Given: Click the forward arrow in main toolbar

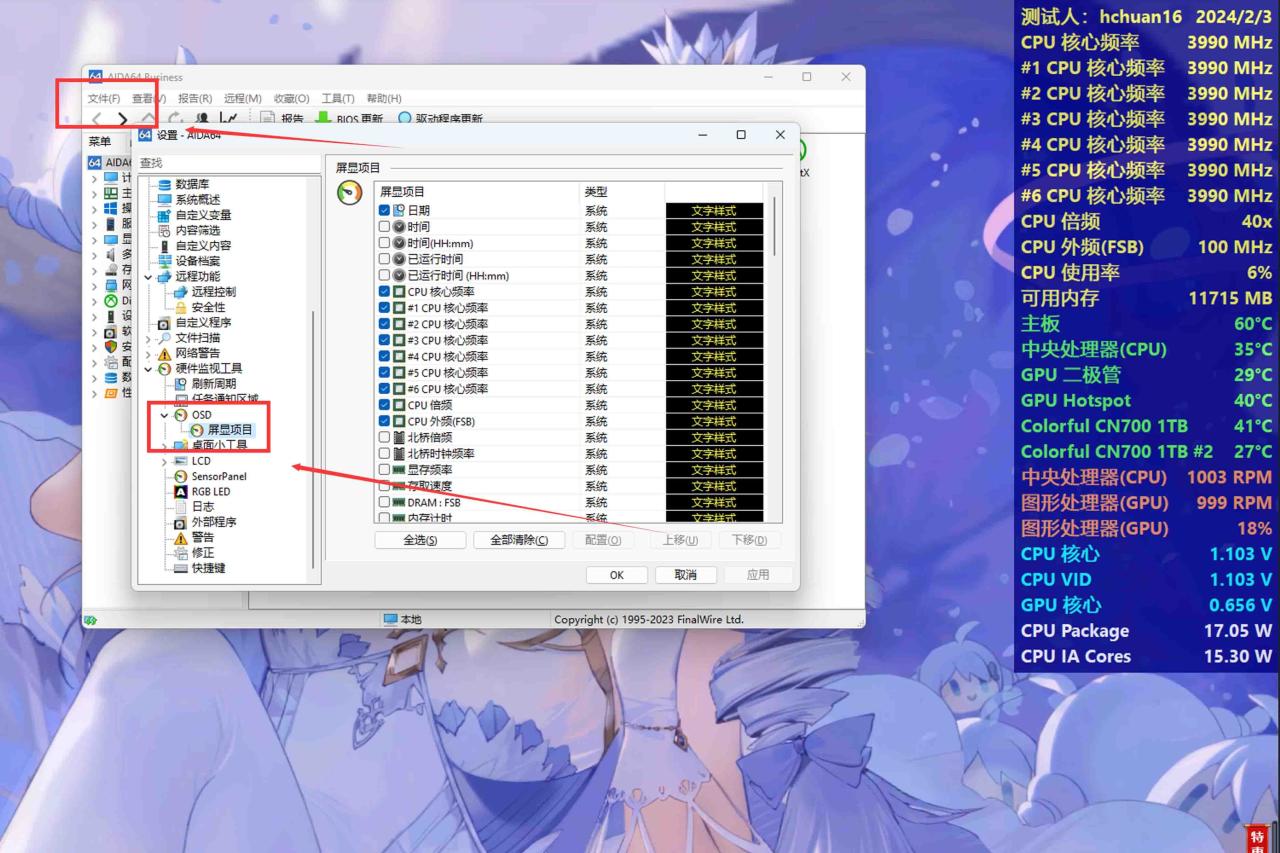Looking at the screenshot, I should coord(122,119).
